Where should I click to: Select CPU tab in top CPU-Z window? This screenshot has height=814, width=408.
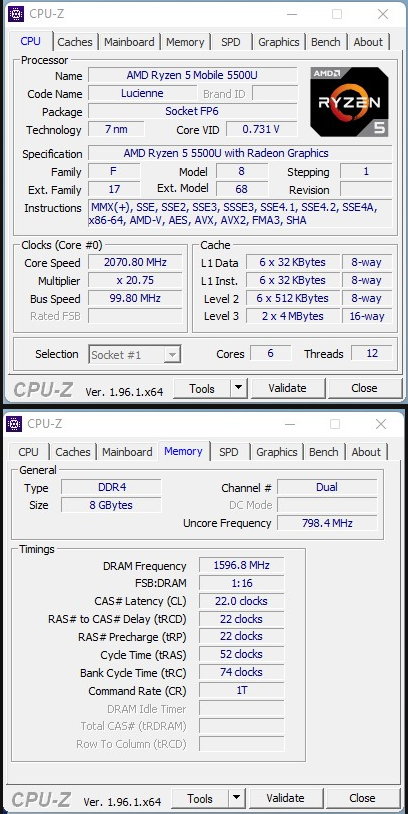tap(30, 41)
